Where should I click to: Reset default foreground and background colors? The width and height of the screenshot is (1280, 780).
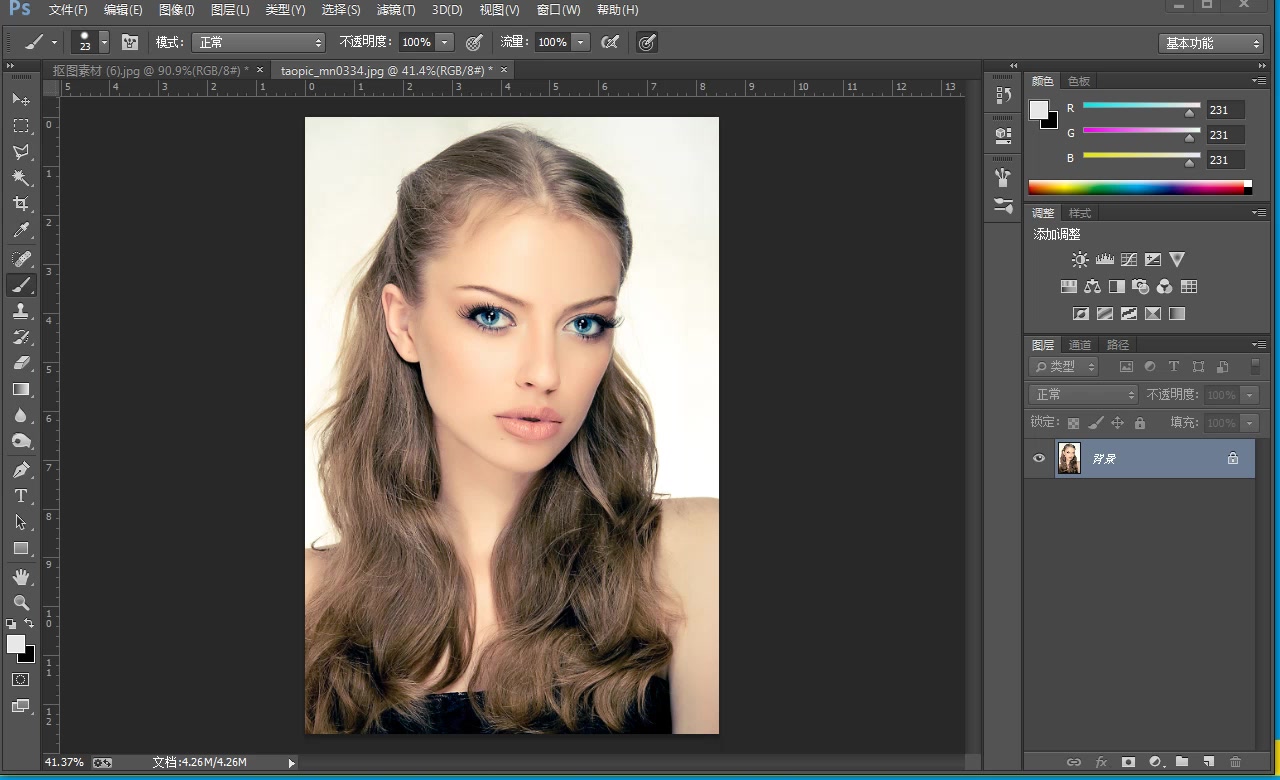point(11,624)
